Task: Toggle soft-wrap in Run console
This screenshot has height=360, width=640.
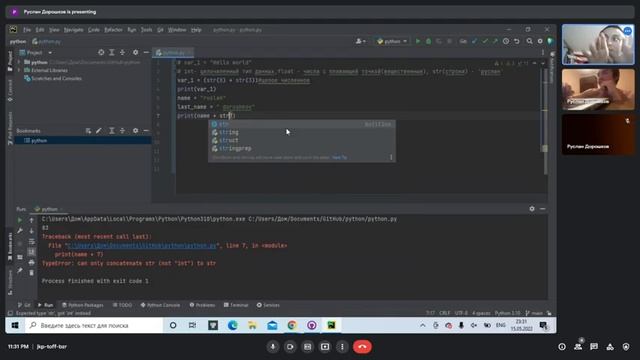Action: coord(31,242)
